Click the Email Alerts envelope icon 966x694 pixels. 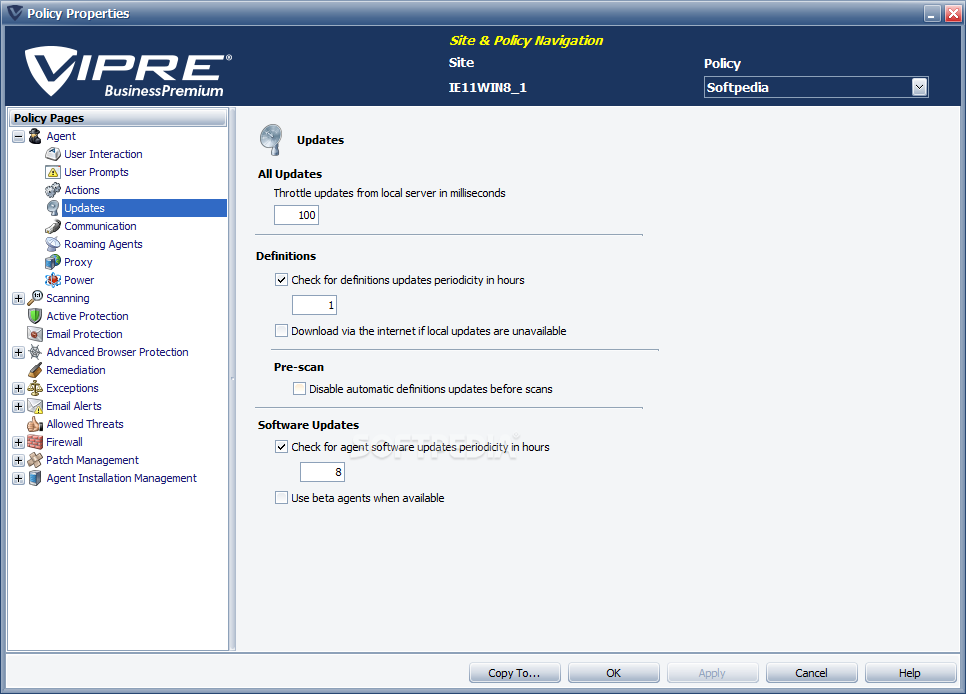(x=35, y=406)
